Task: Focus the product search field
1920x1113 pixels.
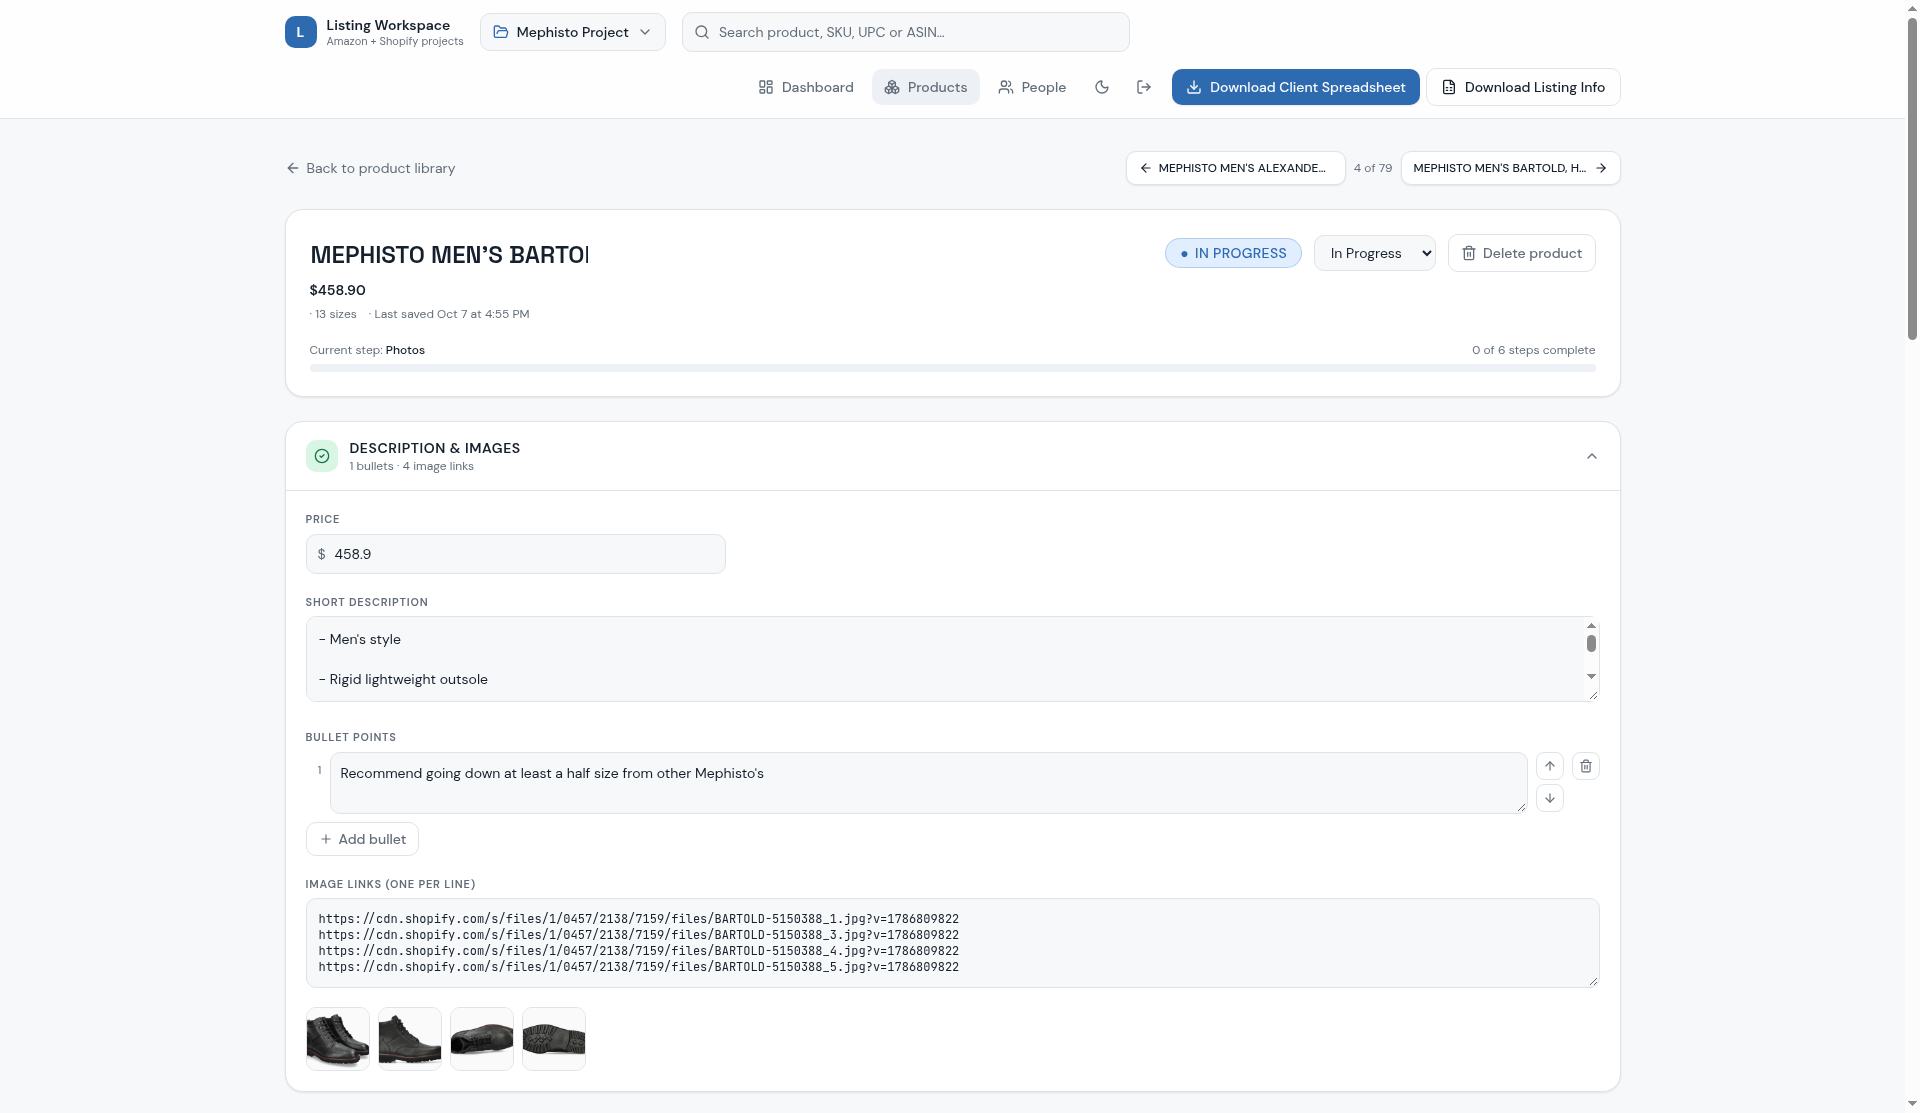Action: 905,32
